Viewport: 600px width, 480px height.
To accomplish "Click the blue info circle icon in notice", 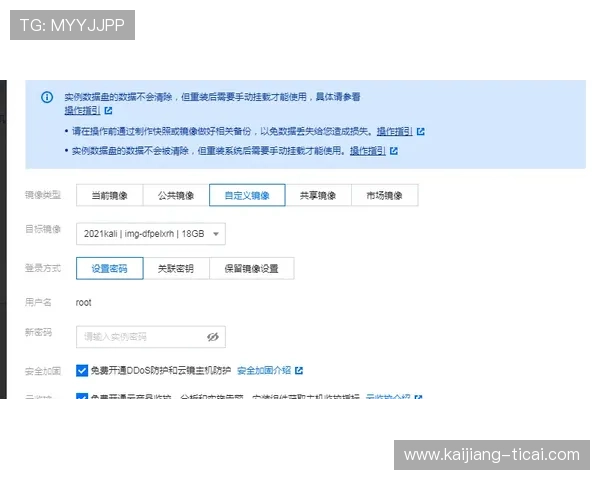I will (x=47, y=97).
